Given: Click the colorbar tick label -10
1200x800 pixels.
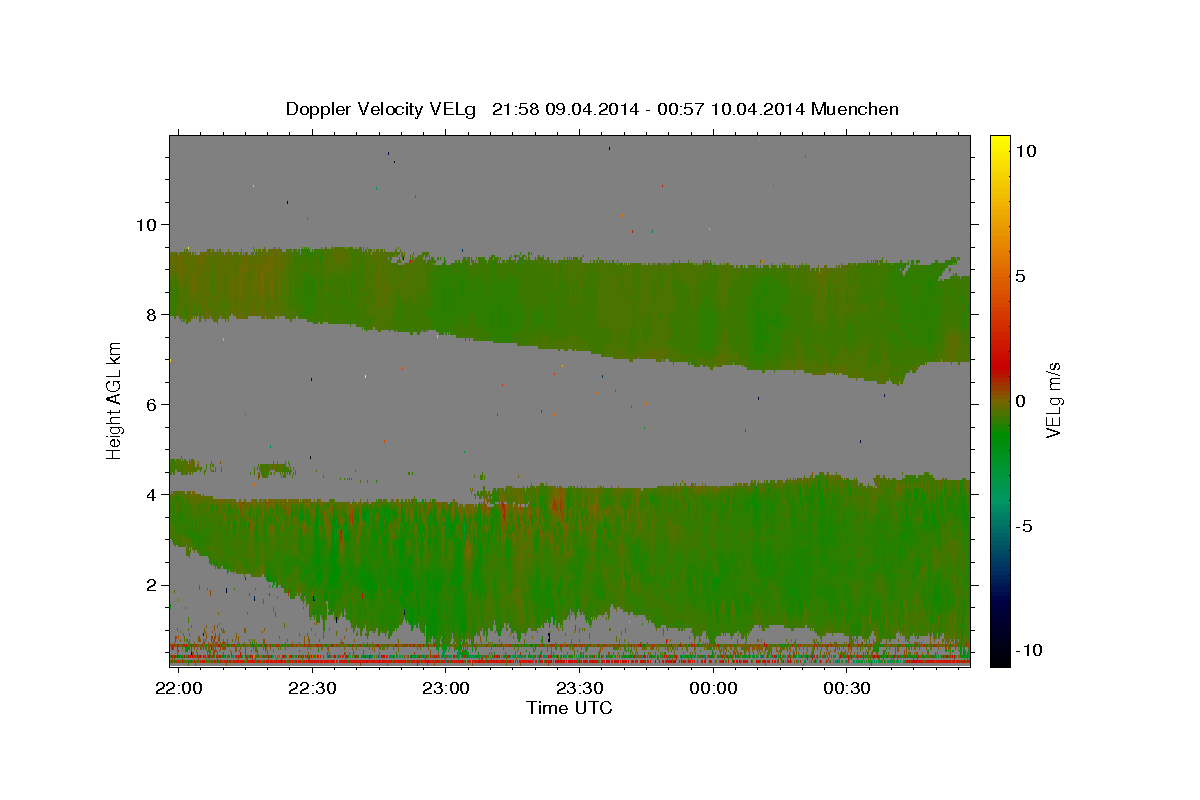Looking at the screenshot, I should [x=1029, y=650].
